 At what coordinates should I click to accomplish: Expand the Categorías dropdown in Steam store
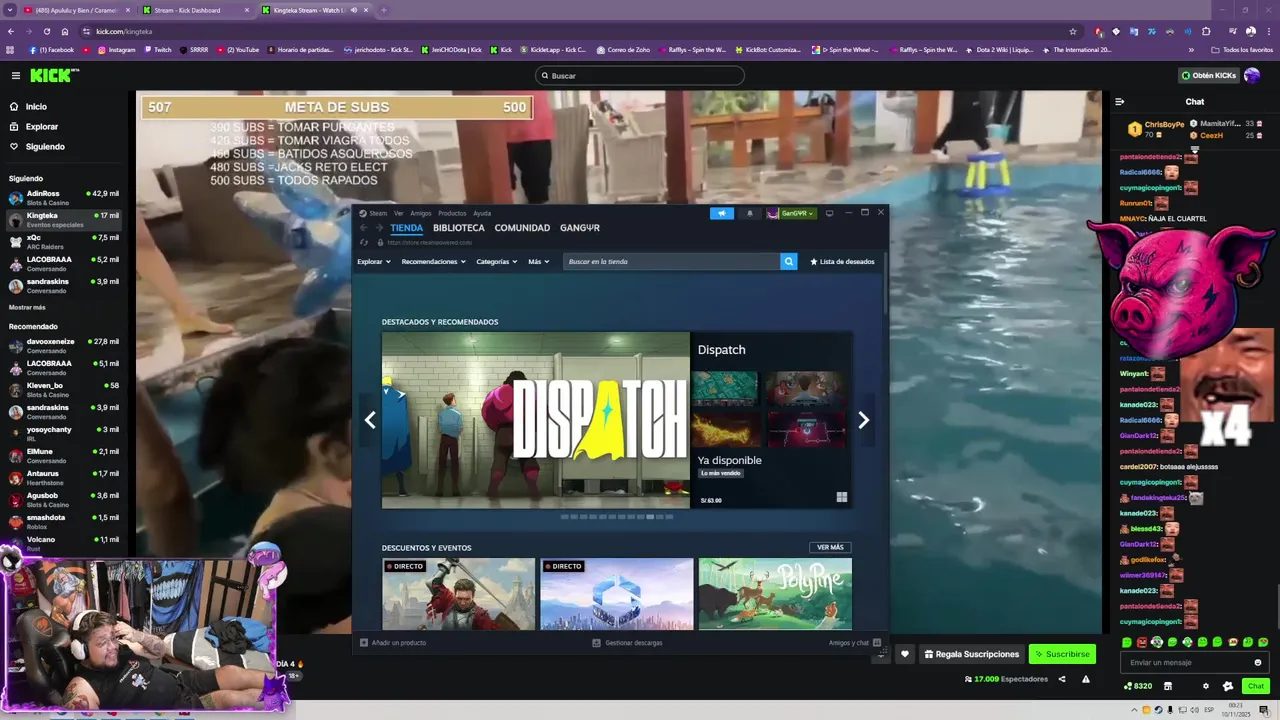click(496, 262)
